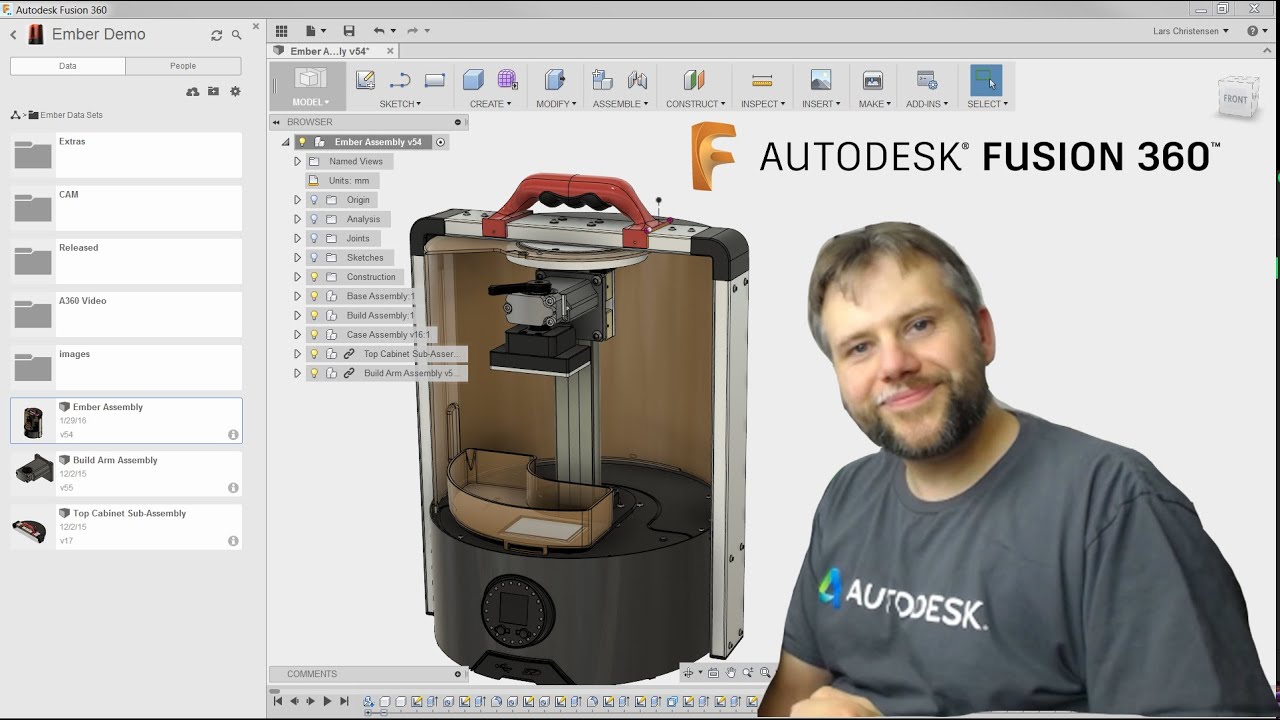Toggle visibility bulb of Origin

click(x=313, y=200)
